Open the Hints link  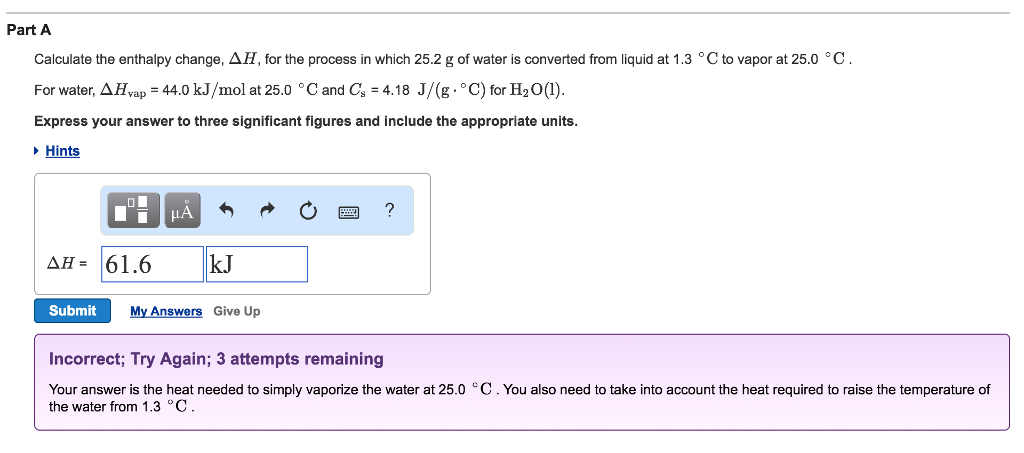(62, 151)
